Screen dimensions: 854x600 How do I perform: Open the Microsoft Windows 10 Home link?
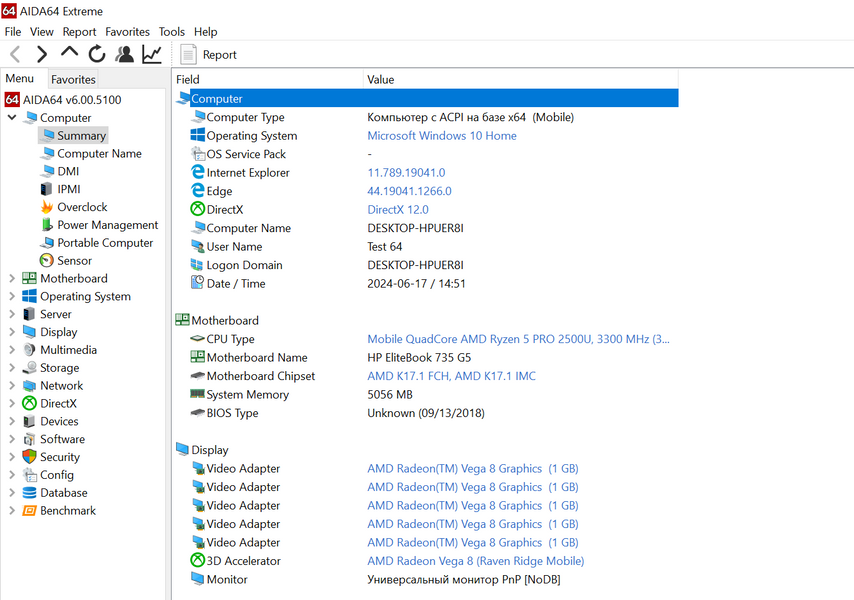[442, 136]
